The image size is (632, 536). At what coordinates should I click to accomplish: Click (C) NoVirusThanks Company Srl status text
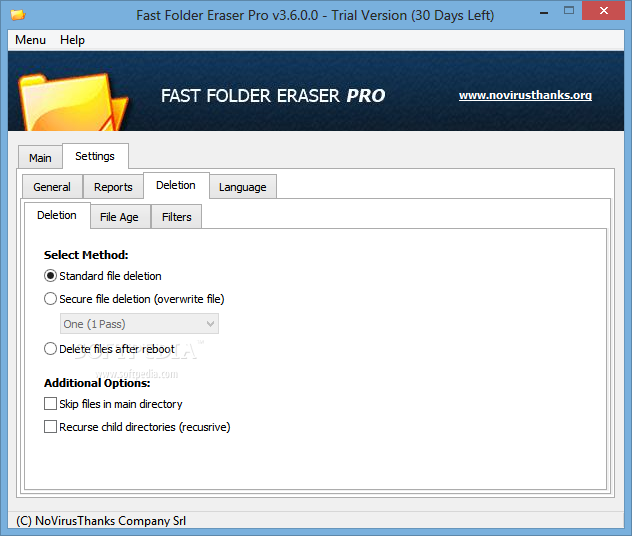[101, 521]
